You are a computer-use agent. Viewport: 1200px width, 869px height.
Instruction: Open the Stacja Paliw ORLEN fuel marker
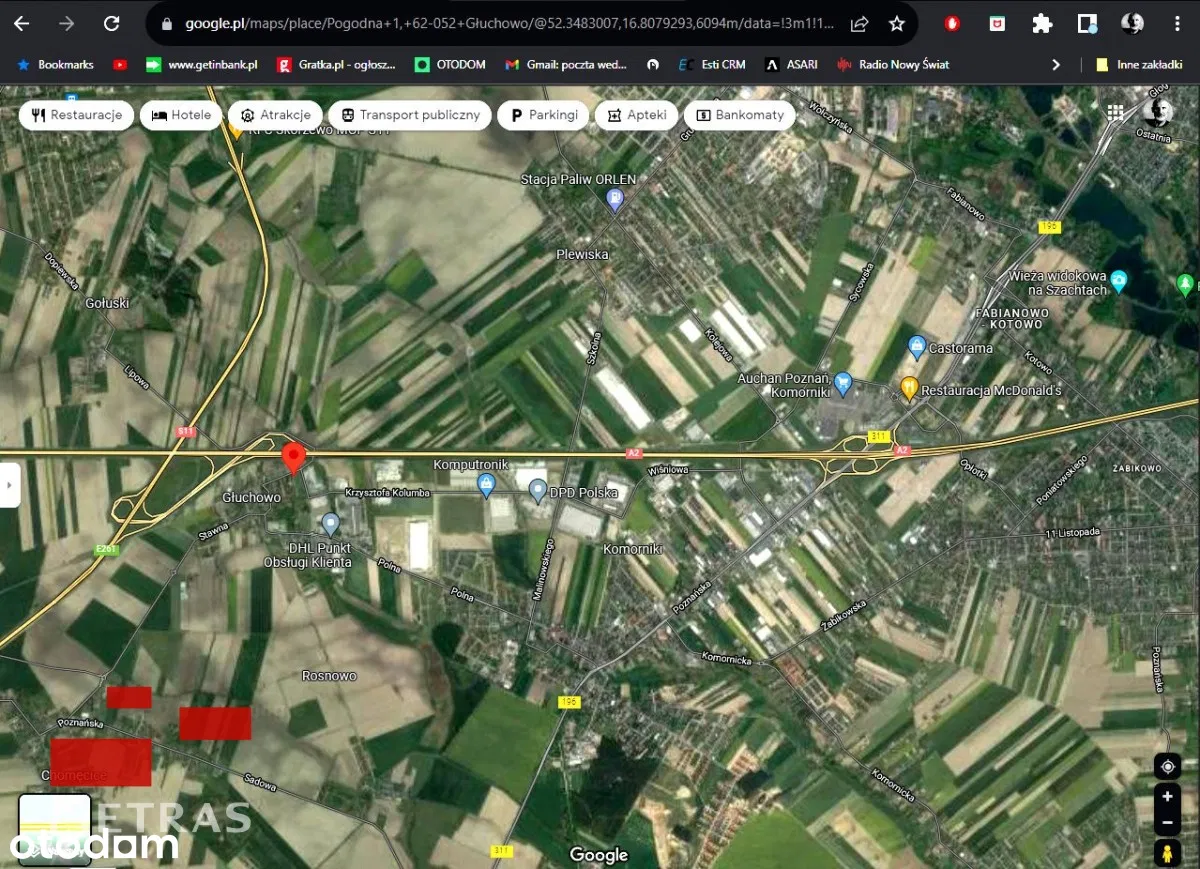[614, 200]
